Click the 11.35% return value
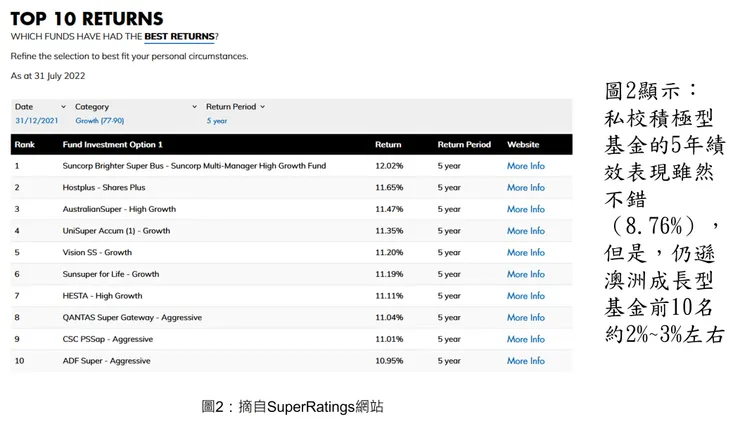This screenshot has height=424, width=740. point(389,231)
